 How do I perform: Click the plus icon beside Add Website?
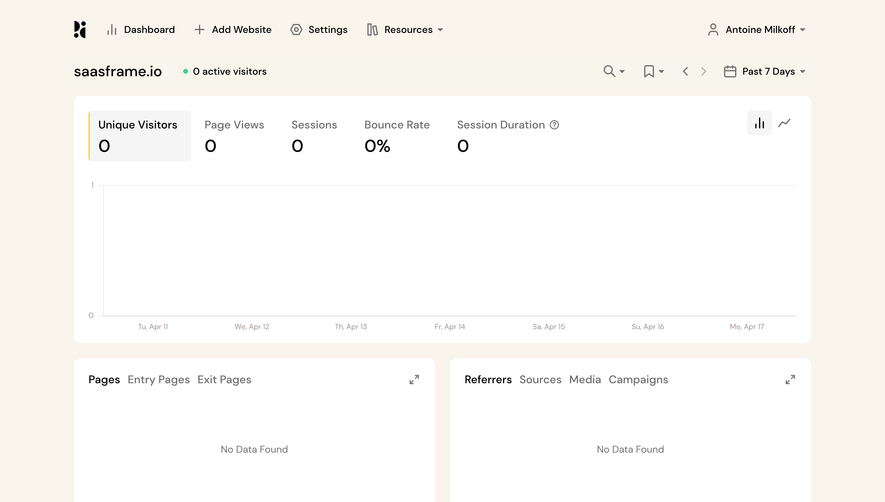199,29
